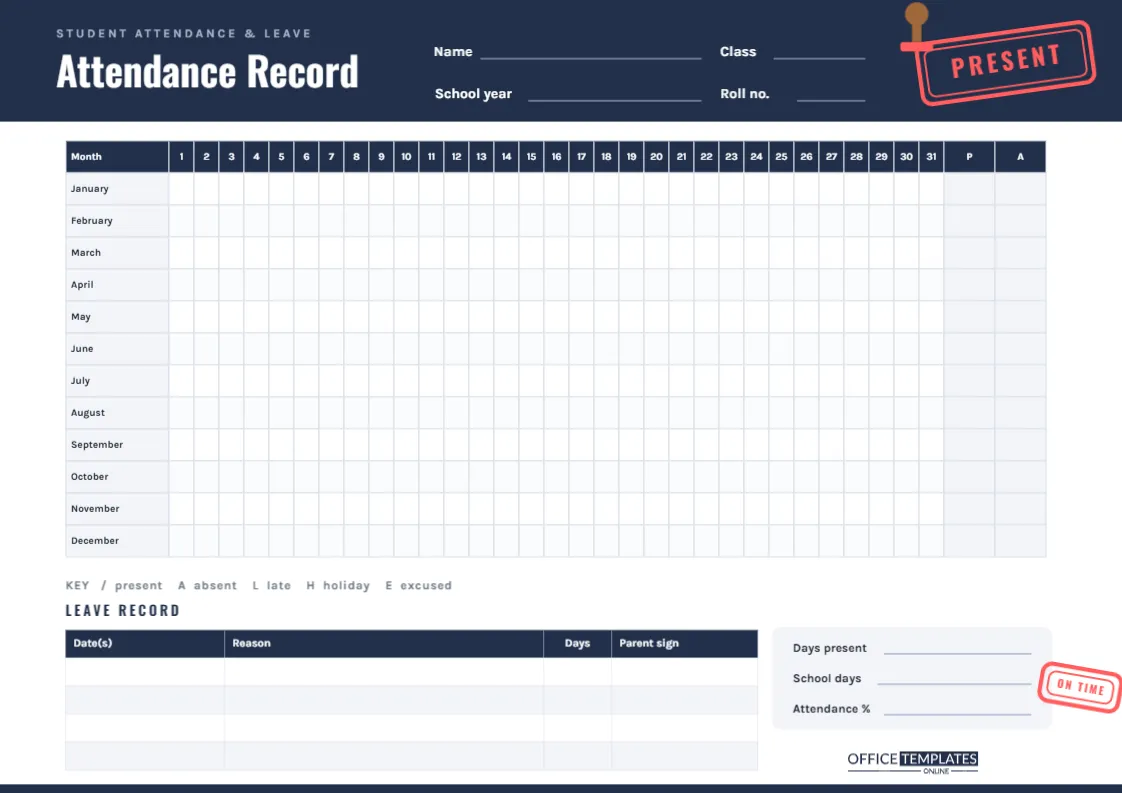The image size is (1122, 793).
Task: Click the 'A absent' key entry
Action: (208, 585)
